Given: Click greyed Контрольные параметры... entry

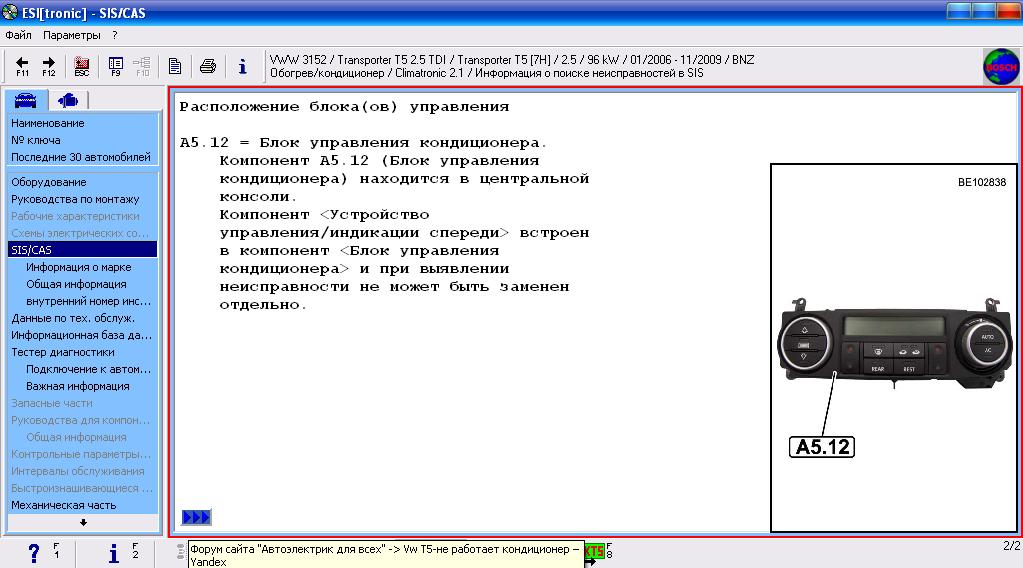Looking at the screenshot, I should coord(82,454).
